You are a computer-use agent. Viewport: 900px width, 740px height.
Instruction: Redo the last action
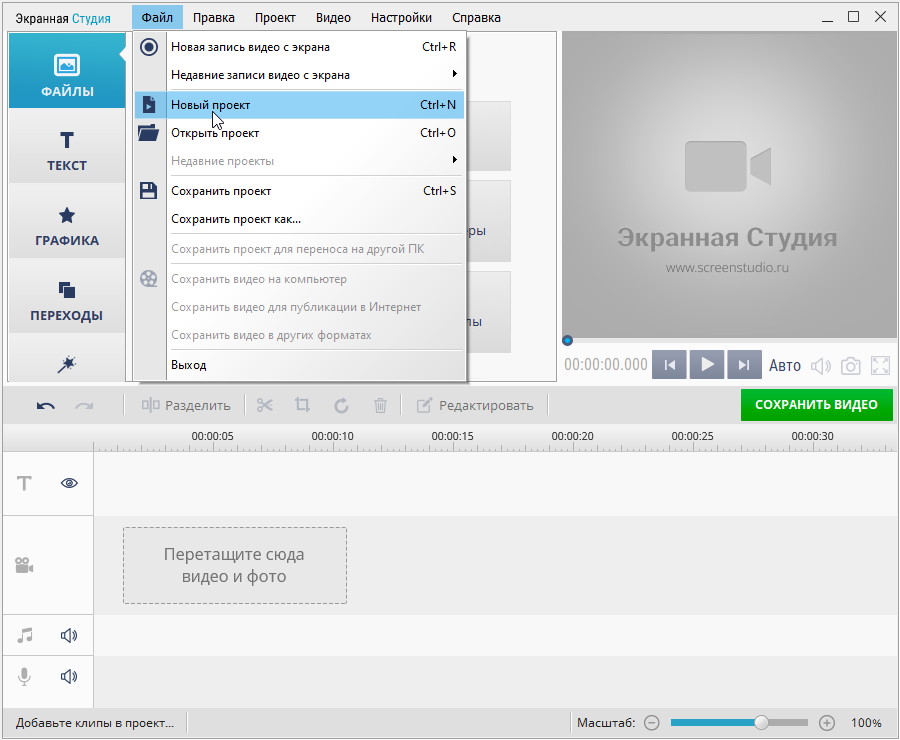point(84,406)
